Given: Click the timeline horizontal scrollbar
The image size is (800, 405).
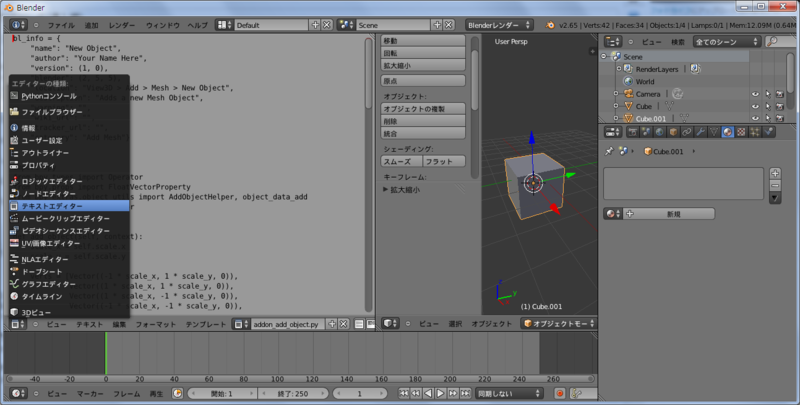Looking at the screenshot, I should coord(299,379).
